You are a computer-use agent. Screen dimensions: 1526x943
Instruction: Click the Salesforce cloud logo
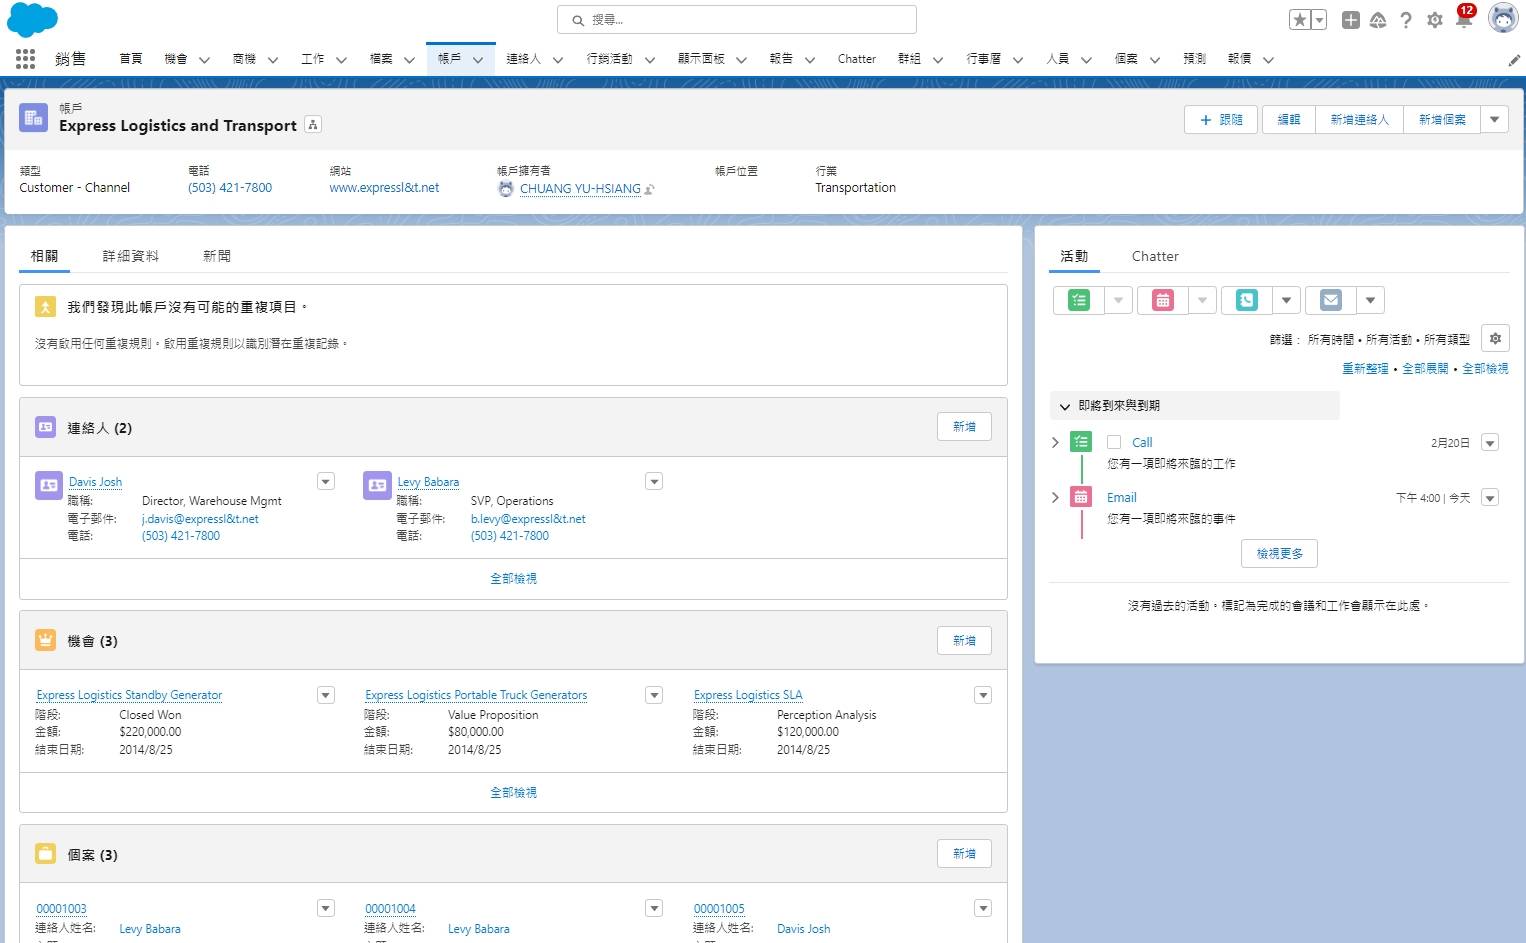click(32, 19)
